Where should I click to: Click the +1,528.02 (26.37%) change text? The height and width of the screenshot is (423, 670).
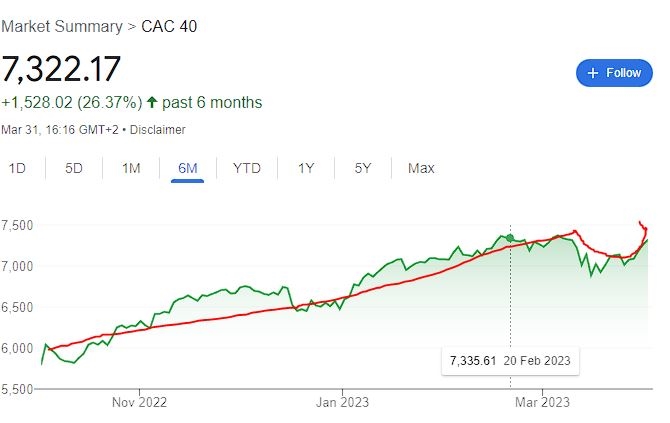tap(70, 102)
